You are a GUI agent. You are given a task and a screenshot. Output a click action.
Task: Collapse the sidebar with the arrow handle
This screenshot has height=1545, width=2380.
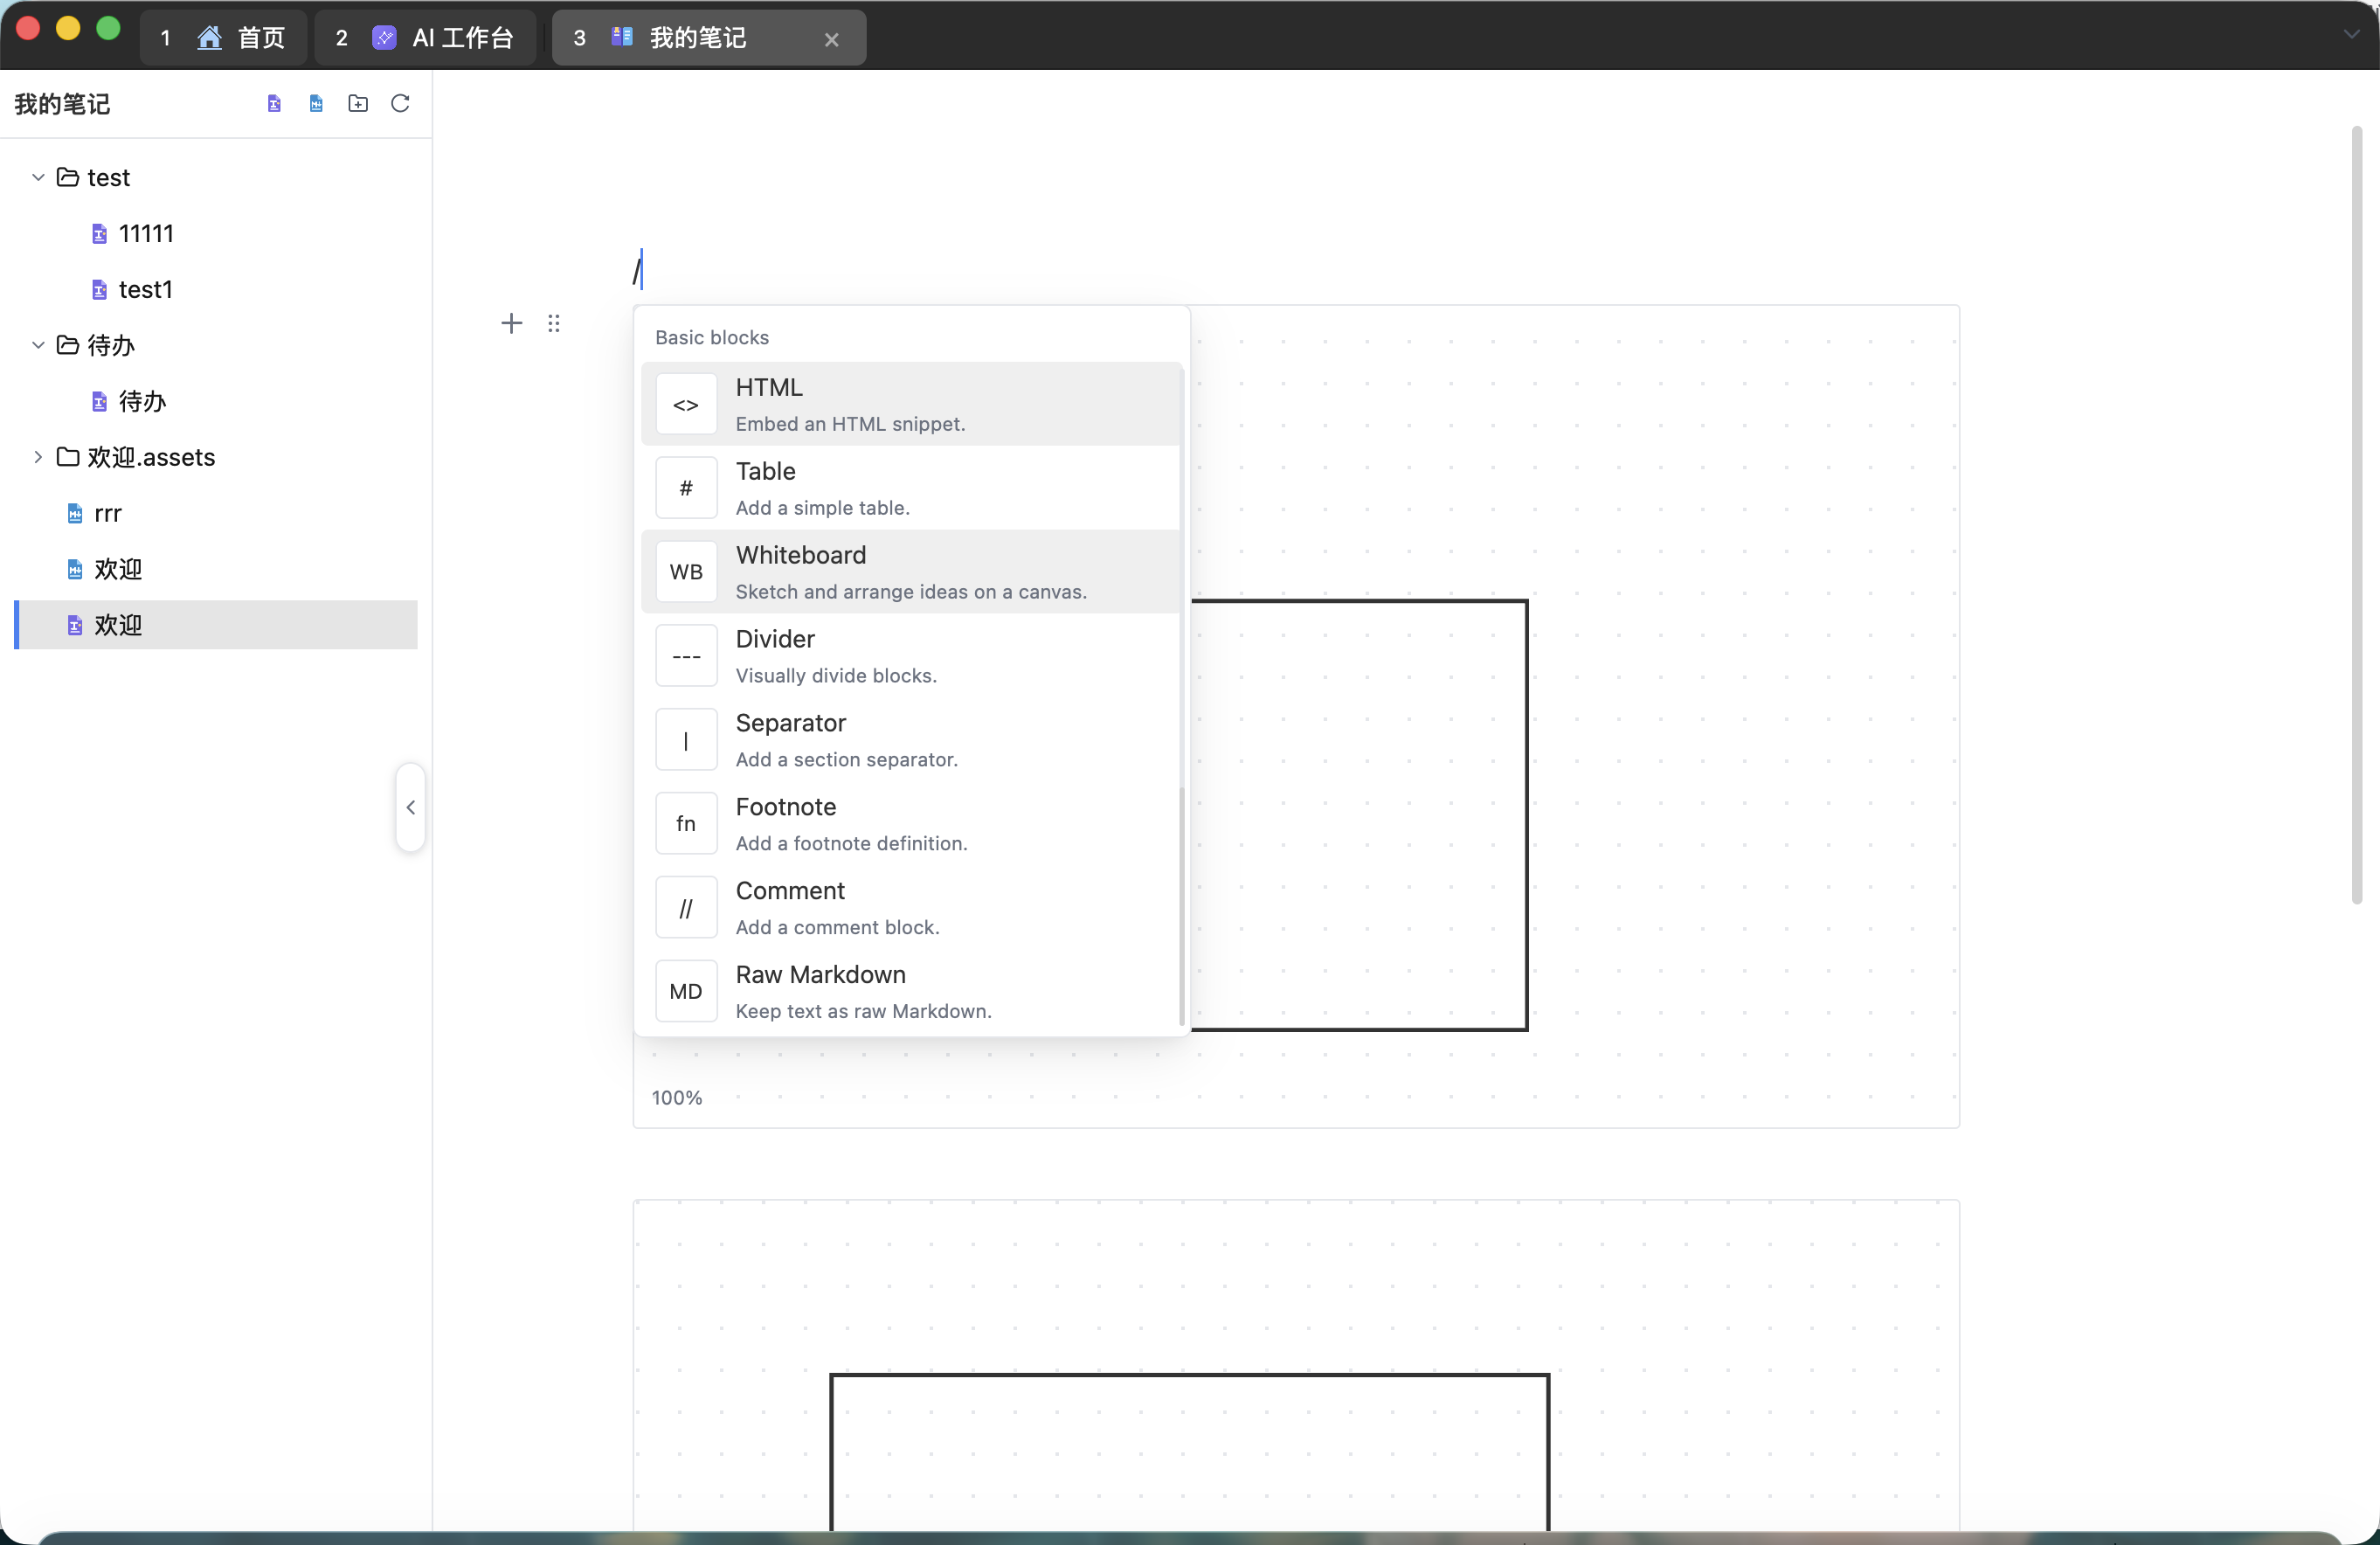point(411,807)
